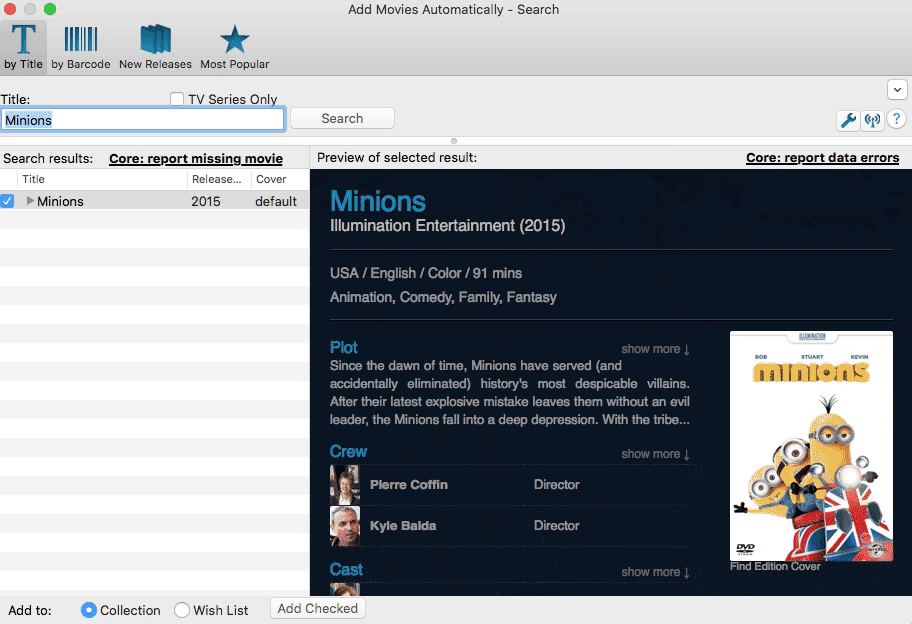Open help with the question mark icon
912x624 pixels.
pyautogui.click(x=897, y=119)
